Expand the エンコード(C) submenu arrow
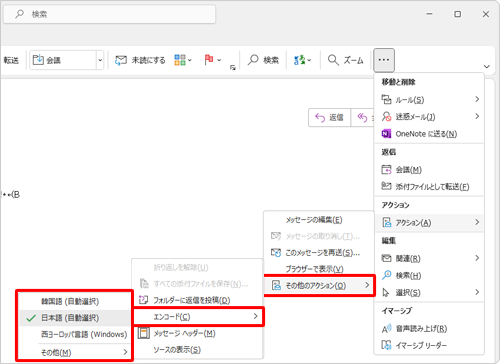Image resolution: width=500 pixels, height=364 pixels. coord(255,316)
